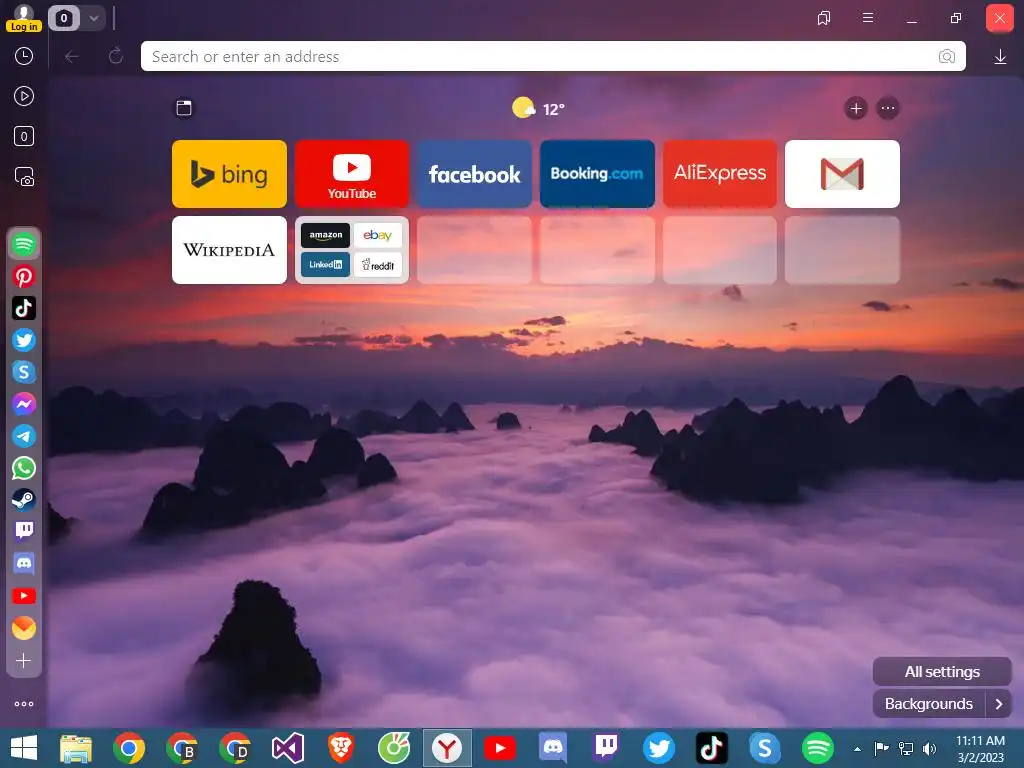Click the All settings button
Viewport: 1024px width, 768px height.
(x=942, y=671)
